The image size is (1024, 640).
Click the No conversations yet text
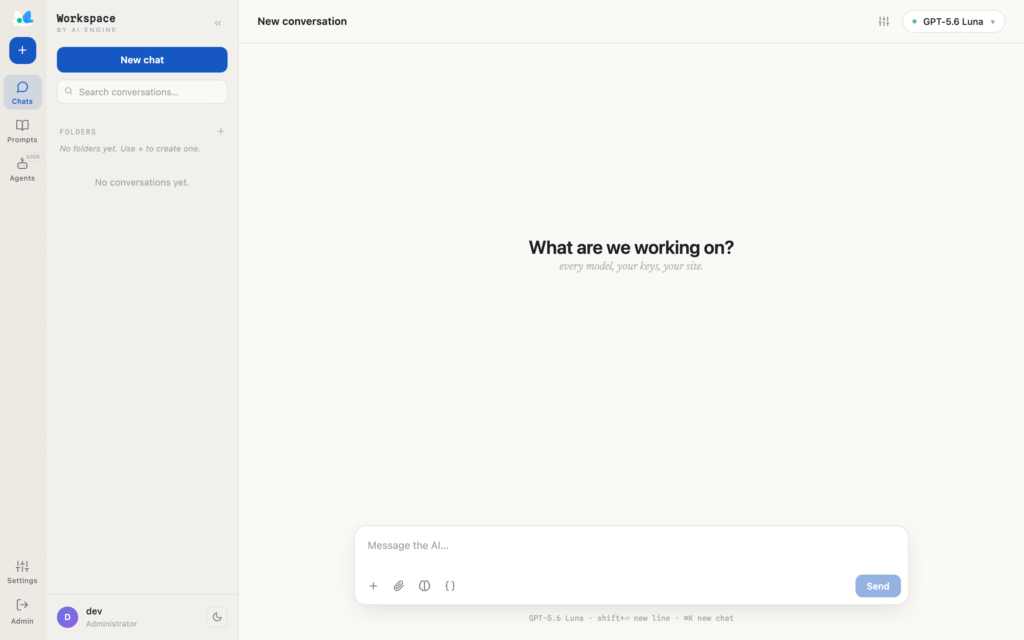(x=142, y=182)
